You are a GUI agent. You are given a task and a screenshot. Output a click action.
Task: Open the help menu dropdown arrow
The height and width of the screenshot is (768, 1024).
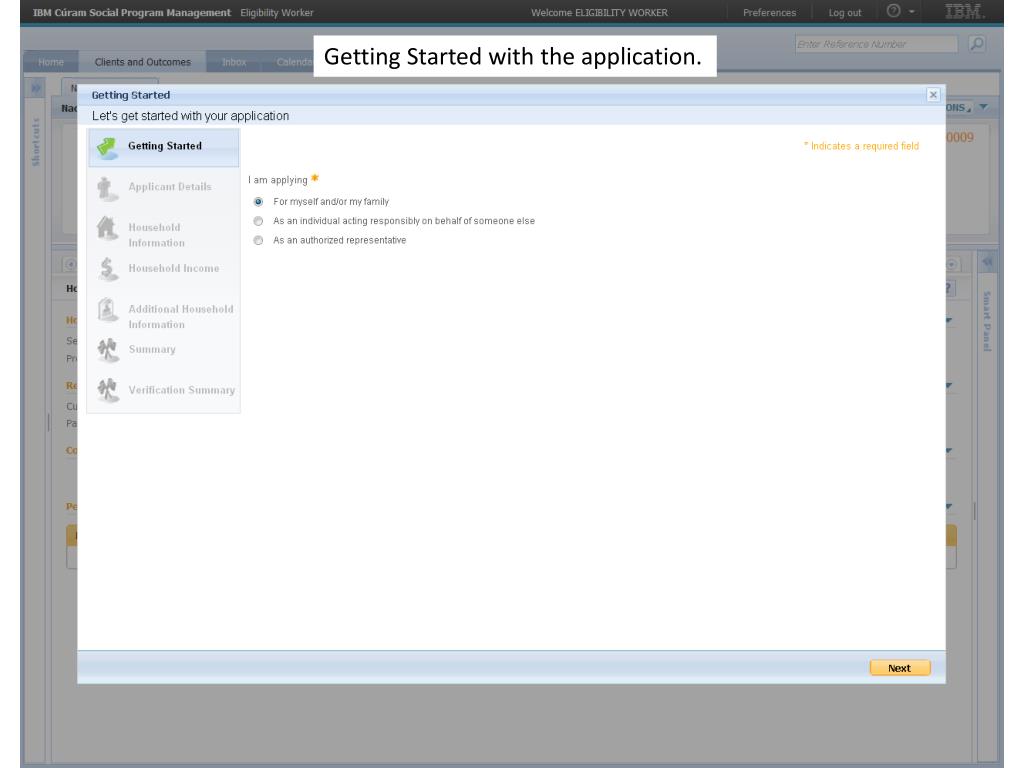912,12
